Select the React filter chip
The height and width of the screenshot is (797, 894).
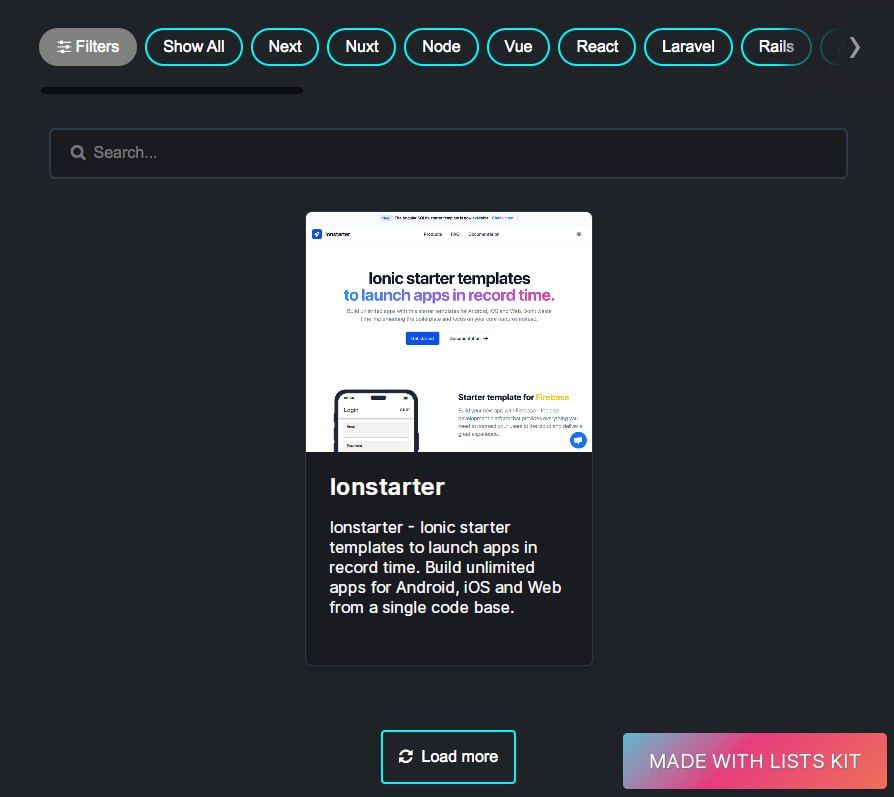pos(597,47)
